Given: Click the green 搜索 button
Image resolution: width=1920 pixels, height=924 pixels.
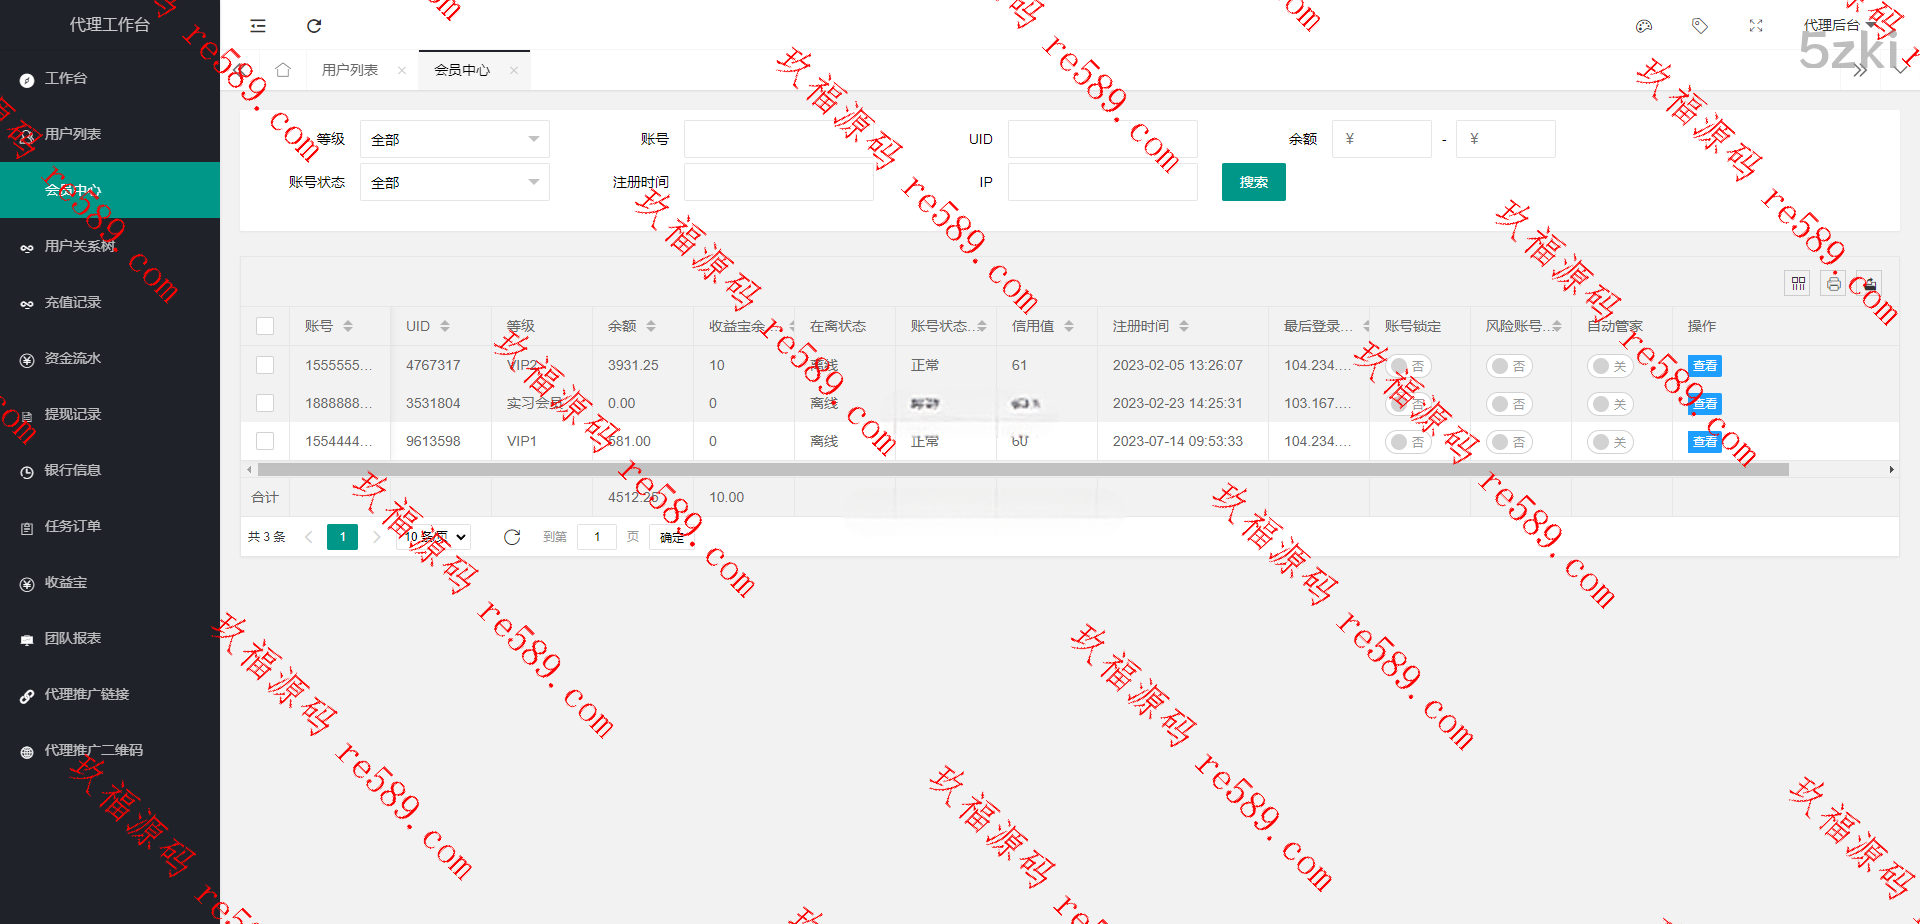Looking at the screenshot, I should [x=1253, y=182].
